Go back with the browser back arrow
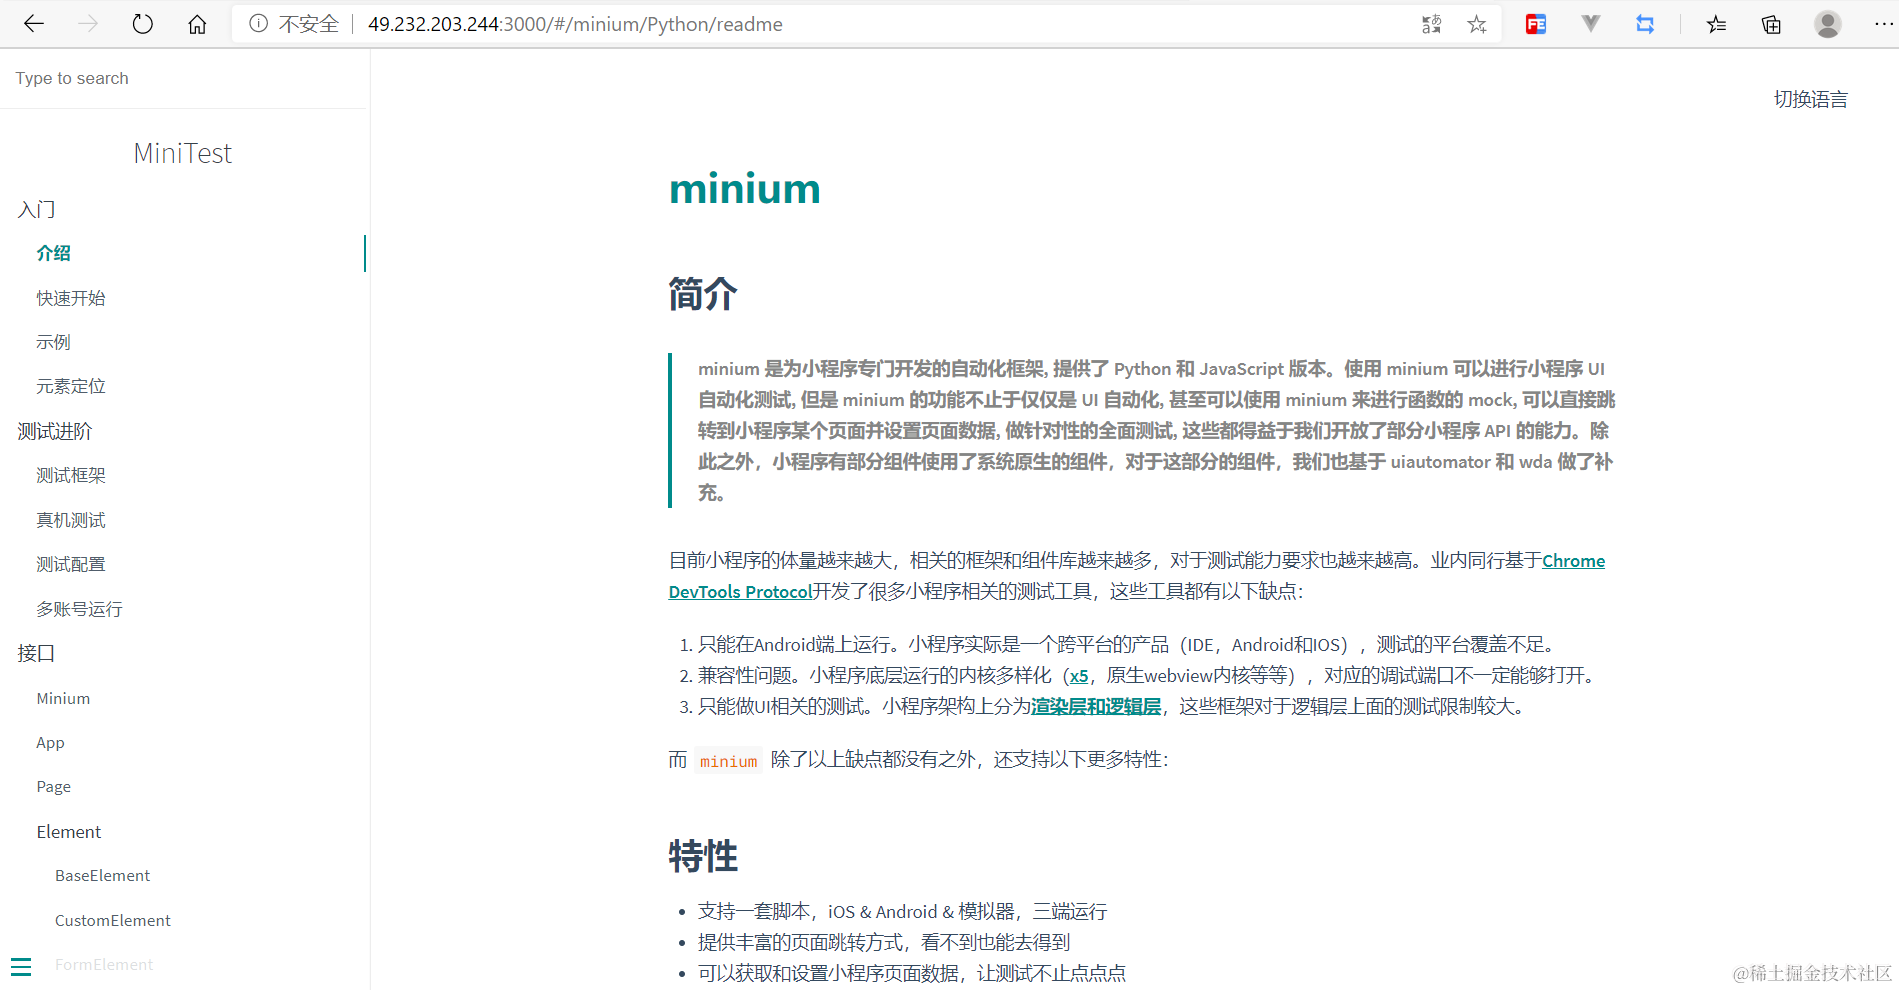The height and width of the screenshot is (990, 1899). pos(34,24)
